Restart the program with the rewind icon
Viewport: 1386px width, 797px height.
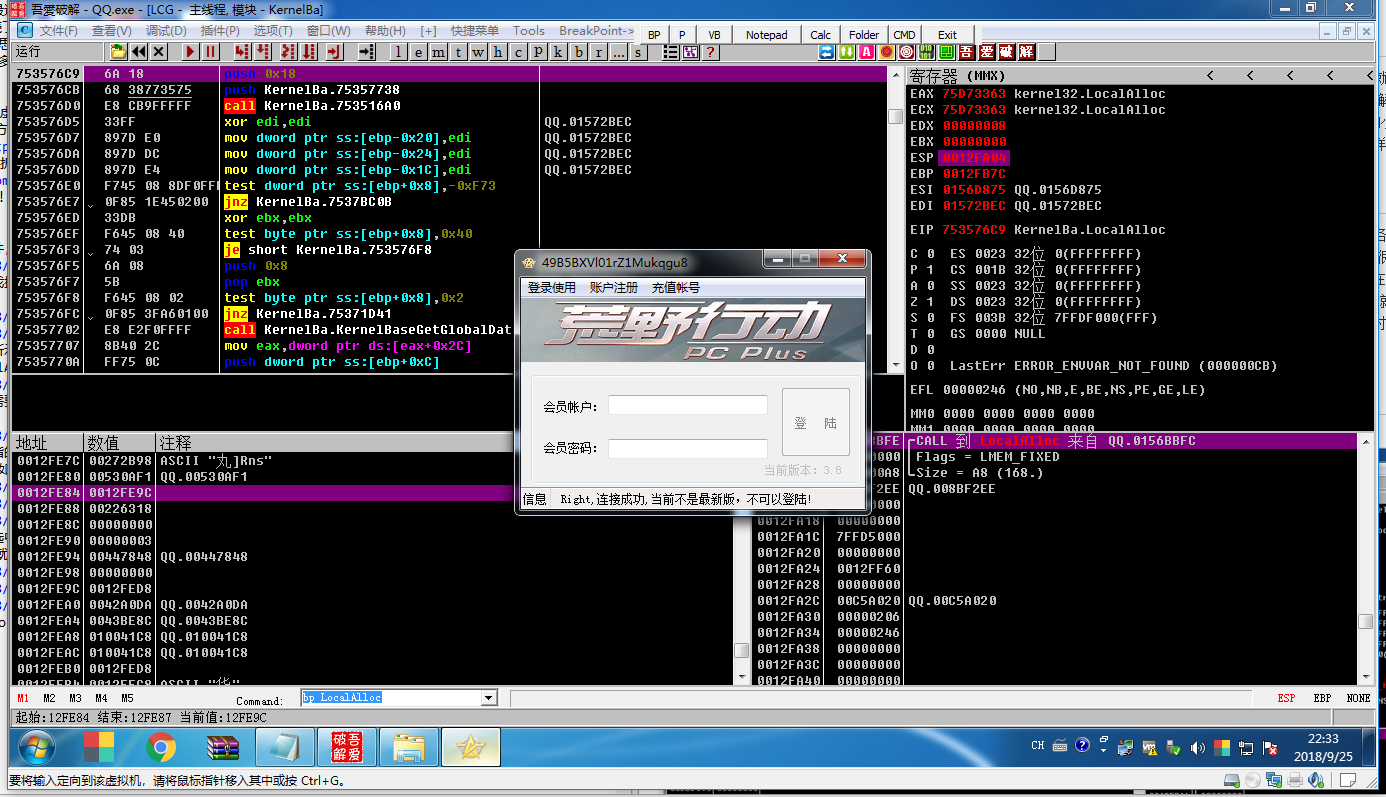(x=139, y=51)
